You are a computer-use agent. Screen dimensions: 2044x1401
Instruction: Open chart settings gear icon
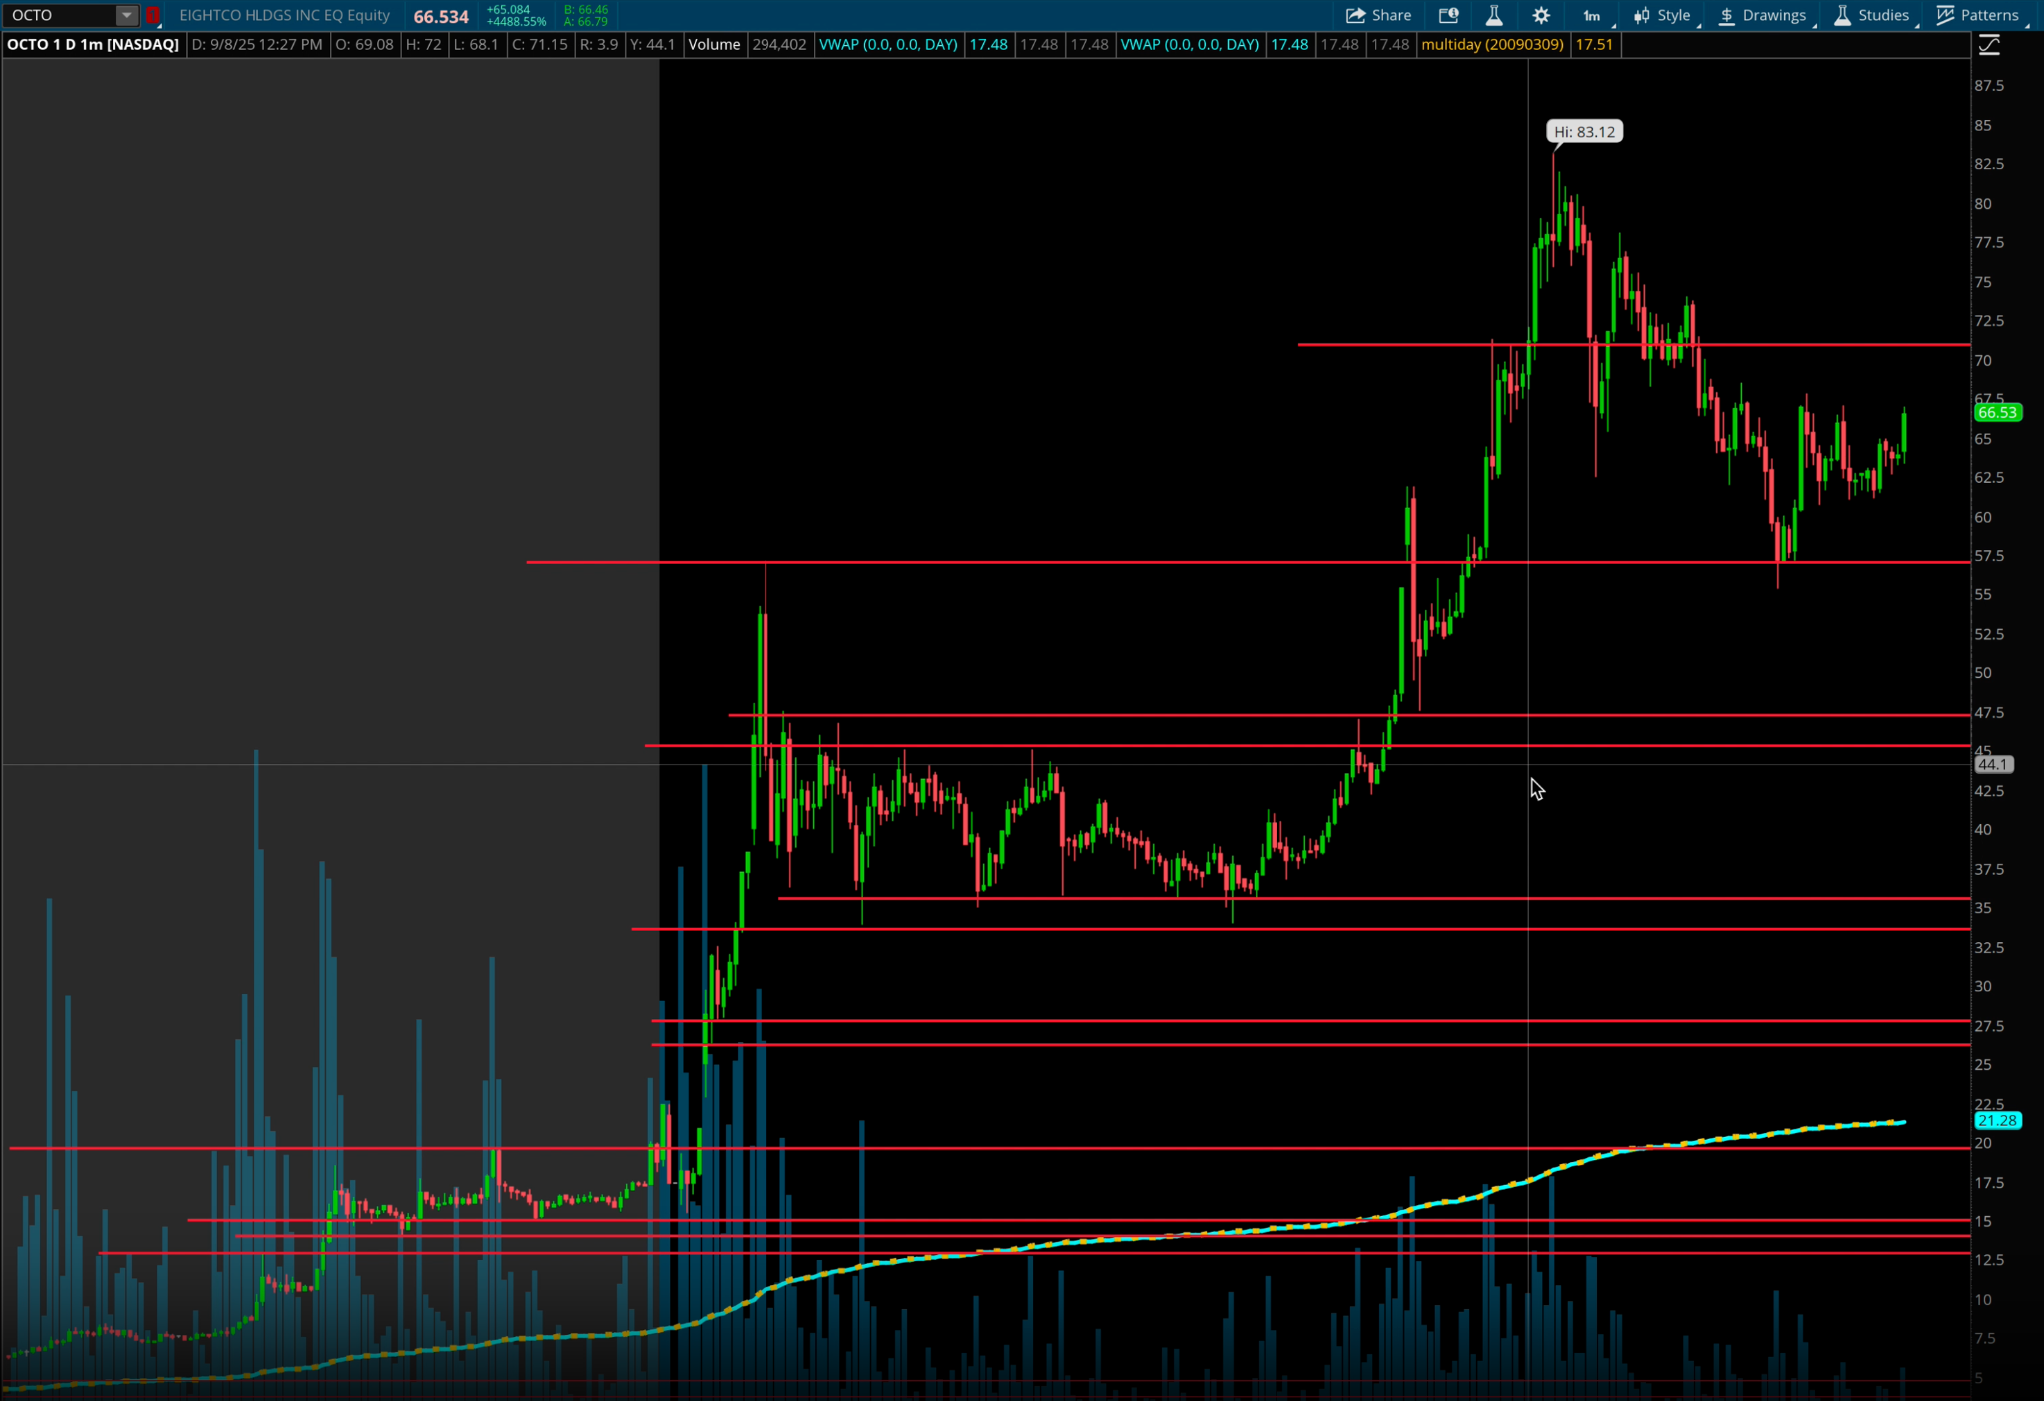click(x=1541, y=15)
